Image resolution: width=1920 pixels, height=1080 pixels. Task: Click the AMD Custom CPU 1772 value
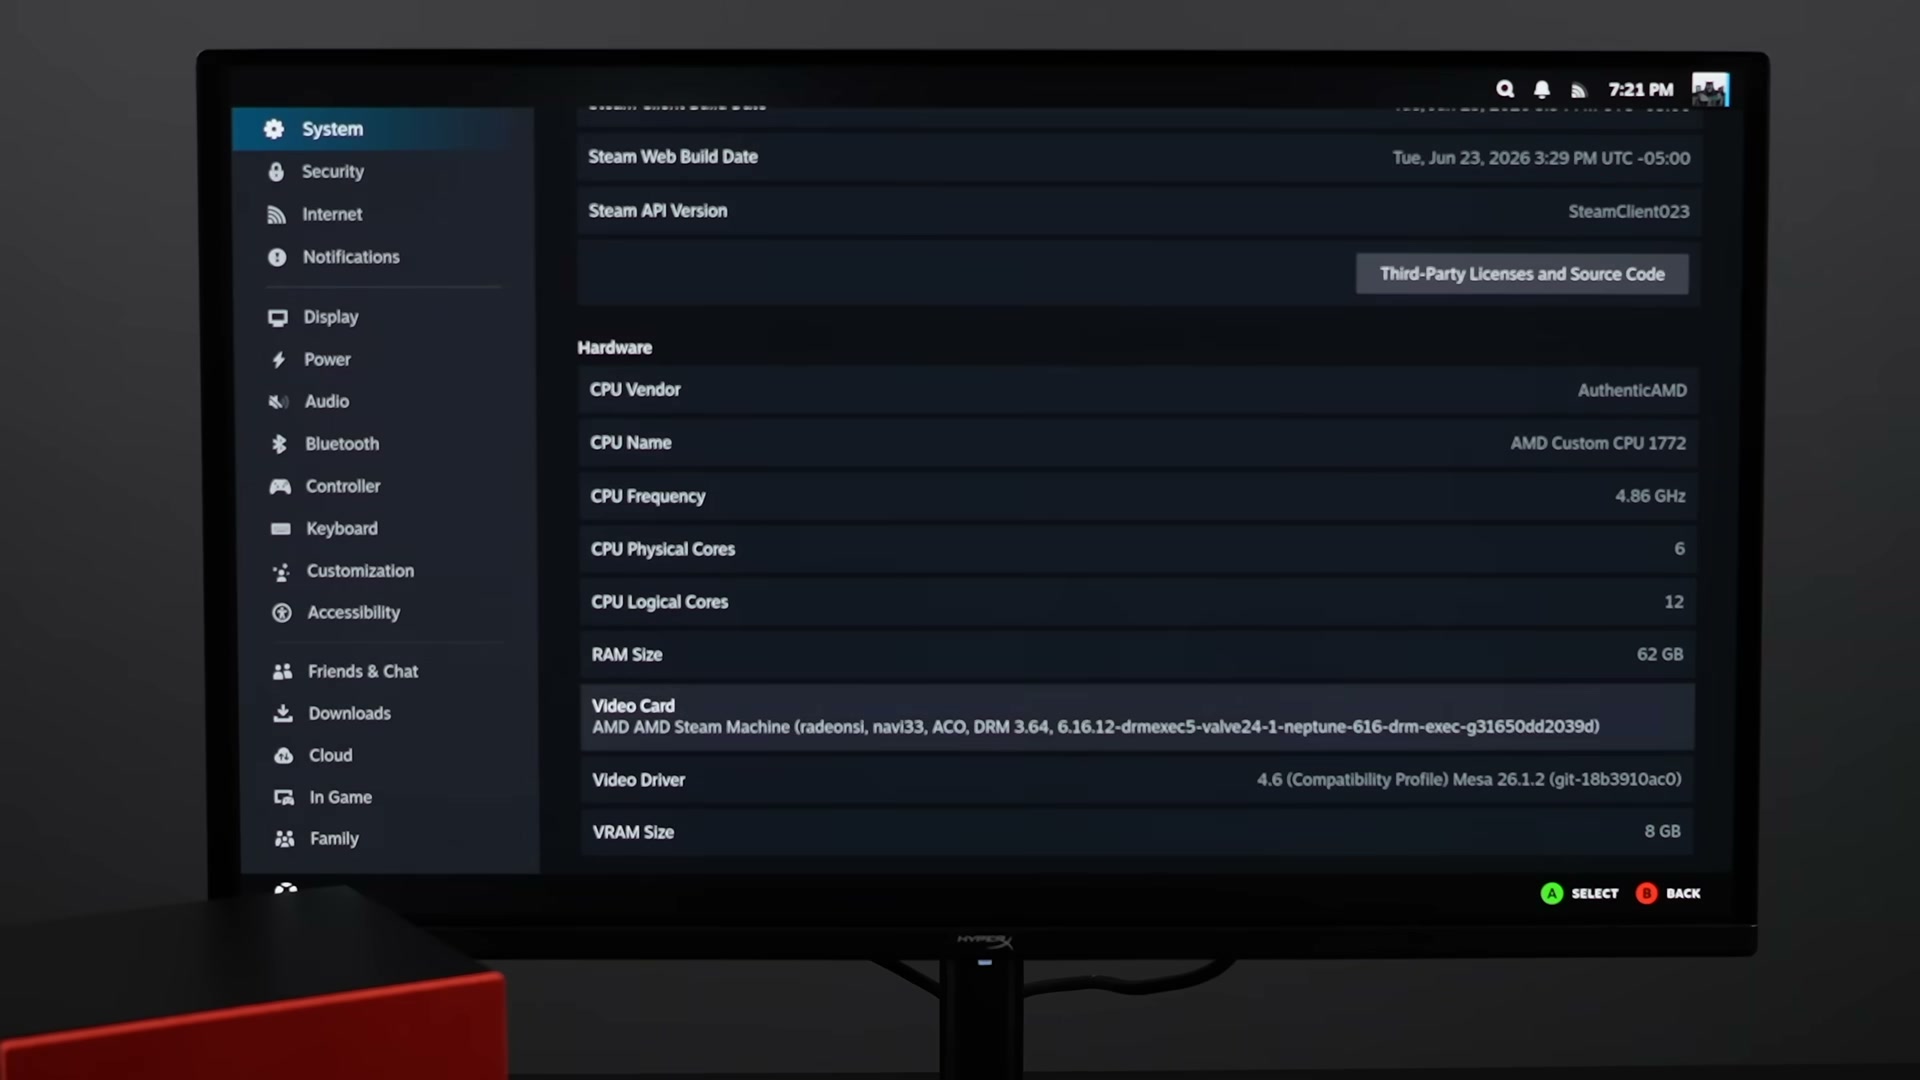pyautogui.click(x=1598, y=443)
